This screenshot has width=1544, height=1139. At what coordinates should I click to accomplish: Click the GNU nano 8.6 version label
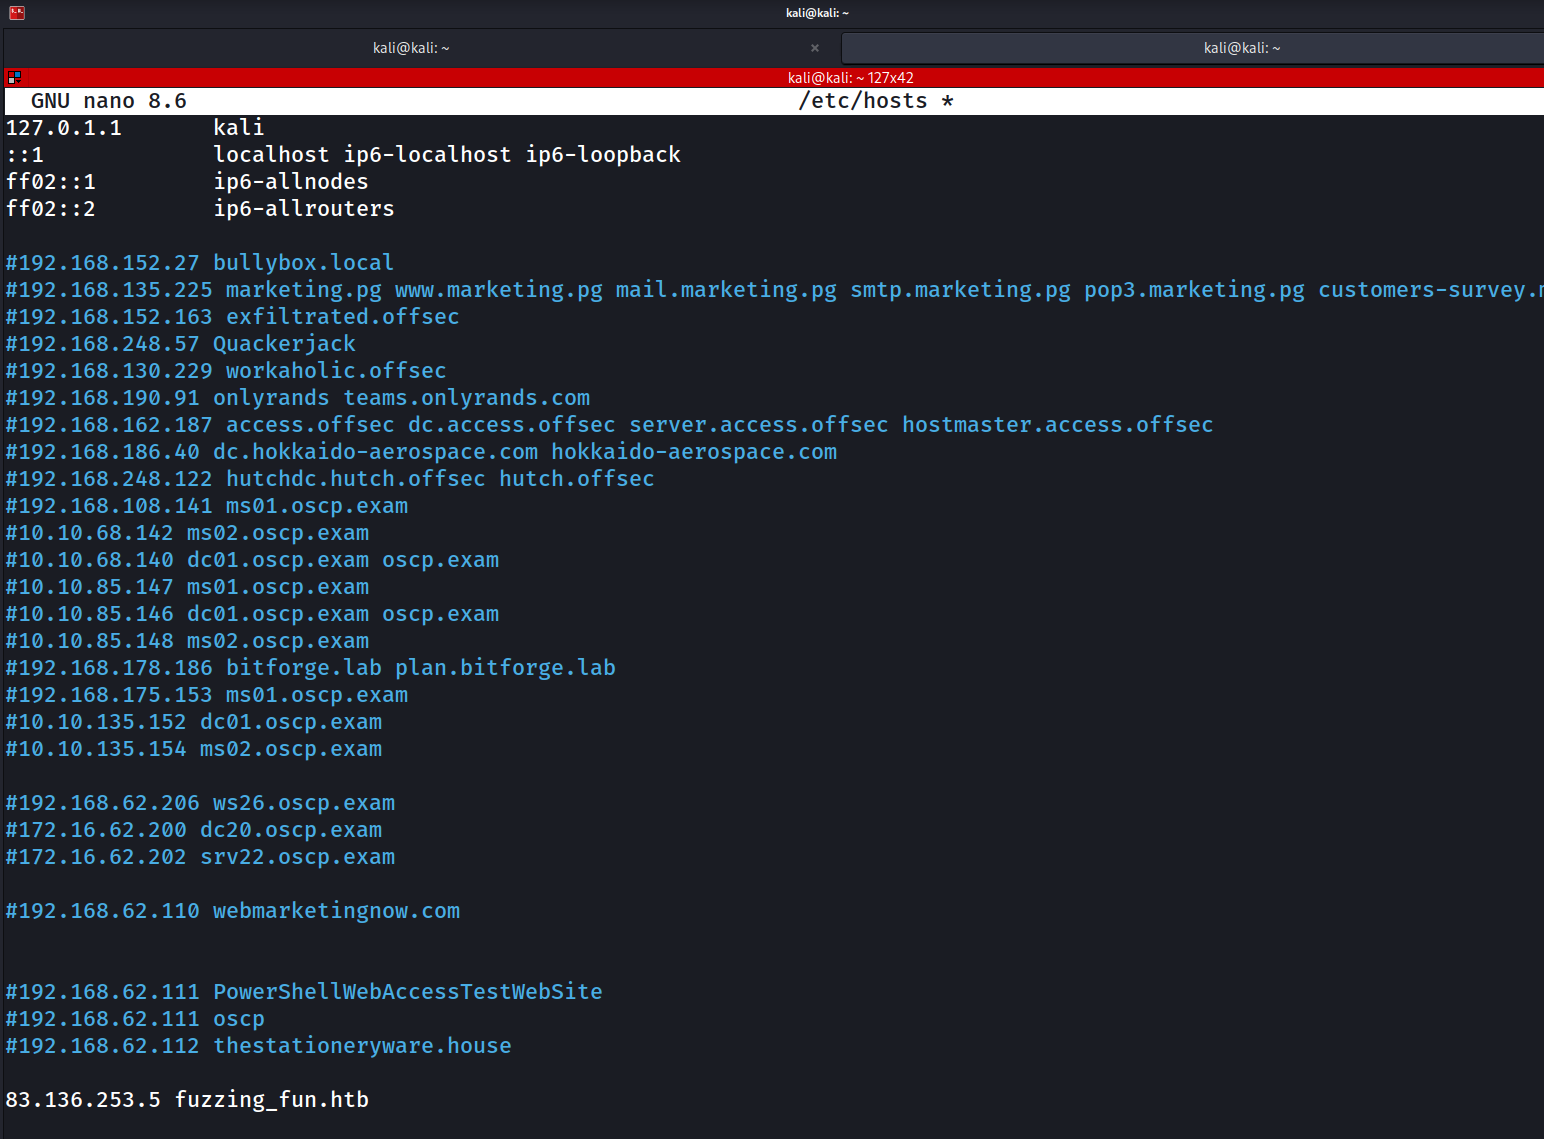click(108, 101)
